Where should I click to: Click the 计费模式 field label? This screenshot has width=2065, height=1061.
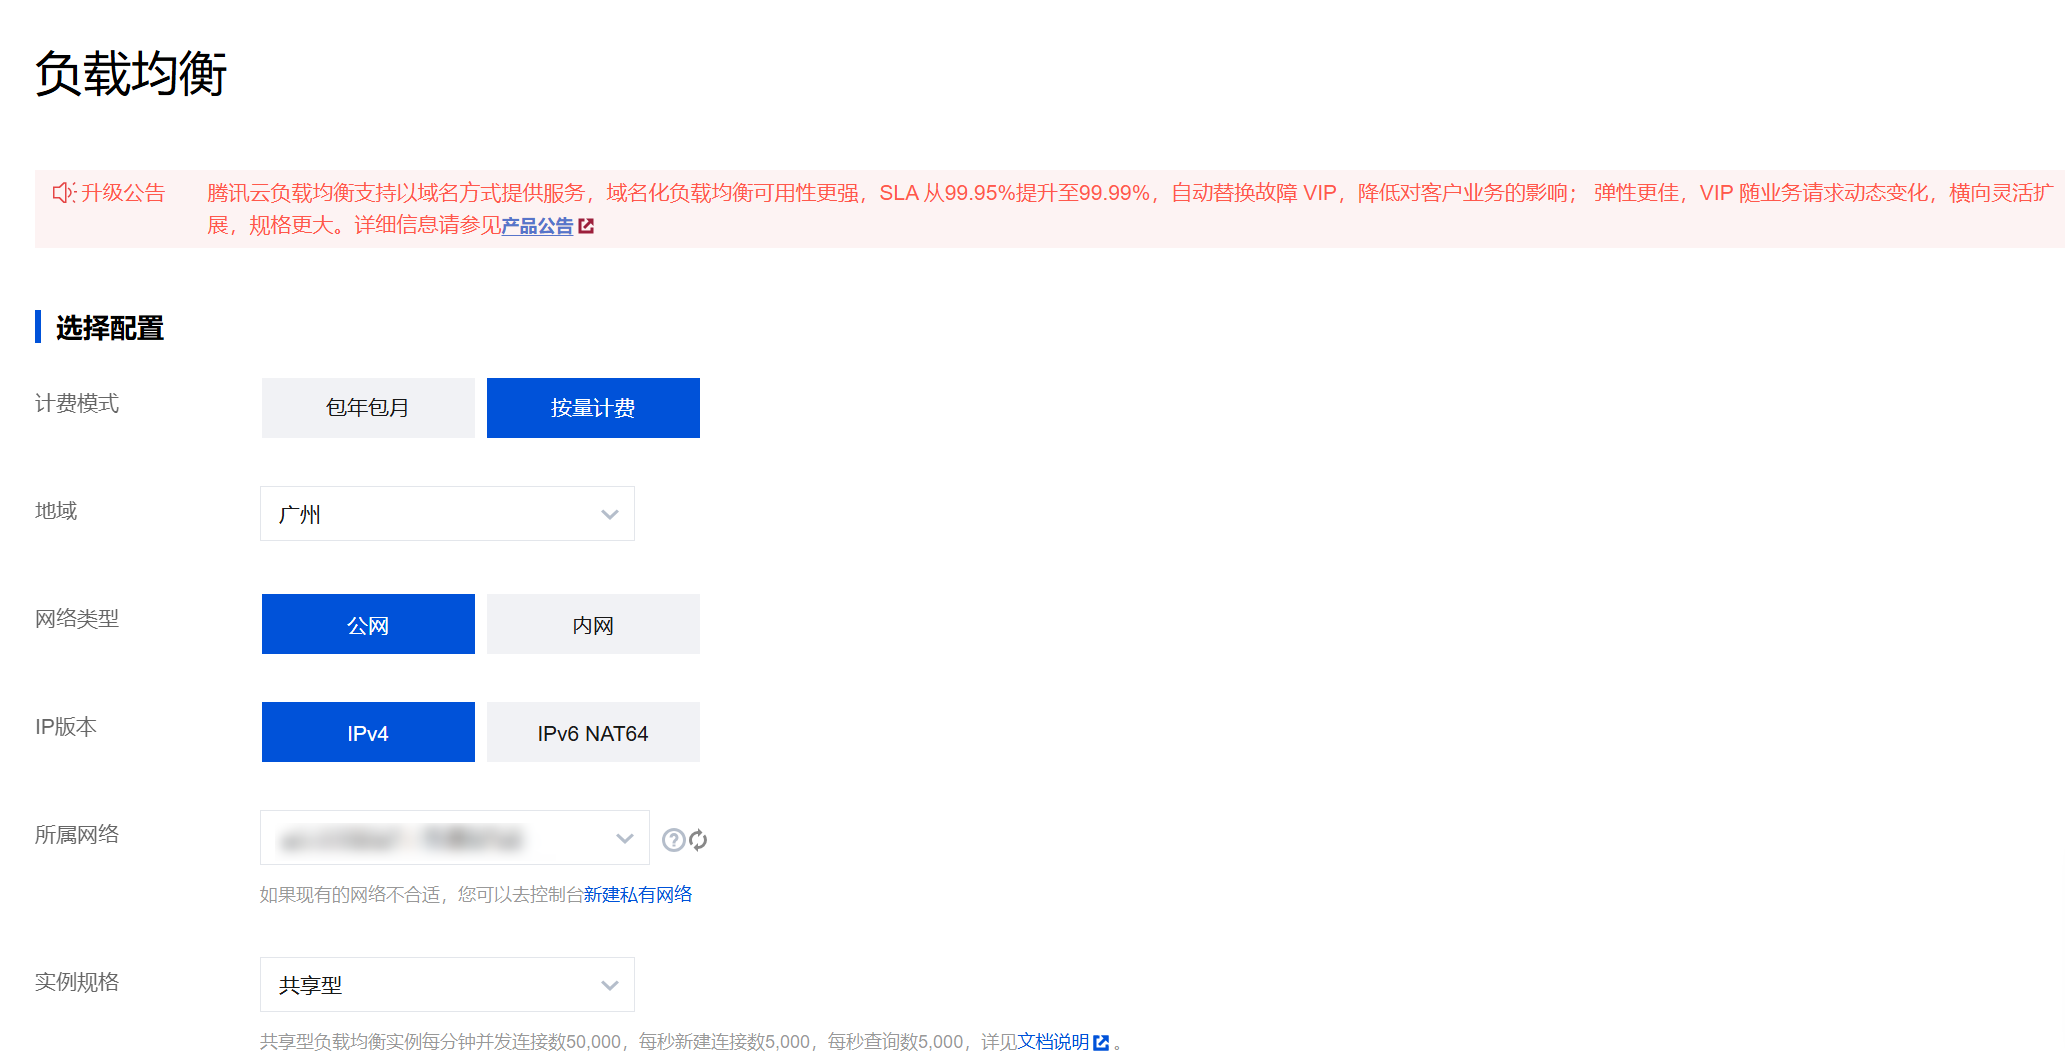[x=77, y=403]
